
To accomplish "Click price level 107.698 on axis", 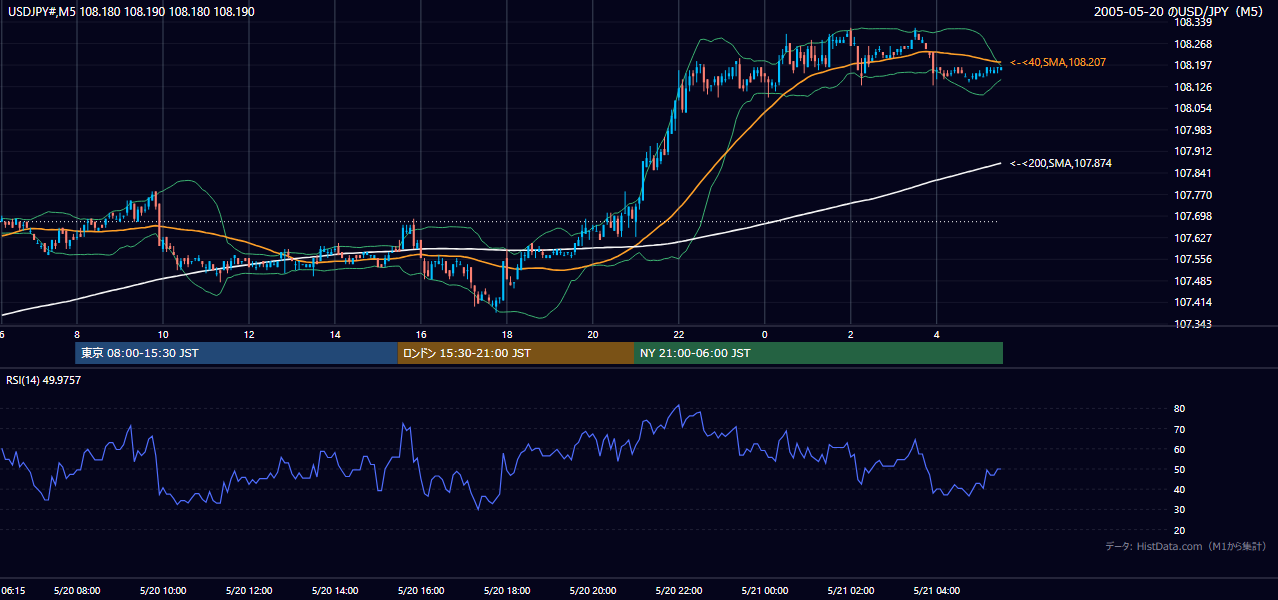I will click(x=1193, y=216).
